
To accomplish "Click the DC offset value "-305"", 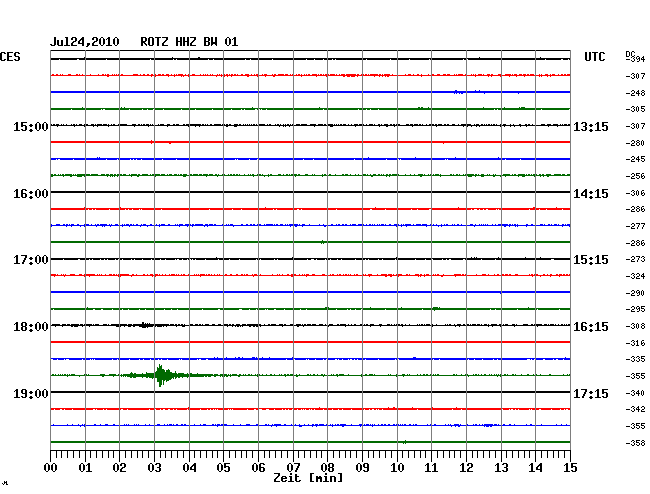I will [635, 109].
